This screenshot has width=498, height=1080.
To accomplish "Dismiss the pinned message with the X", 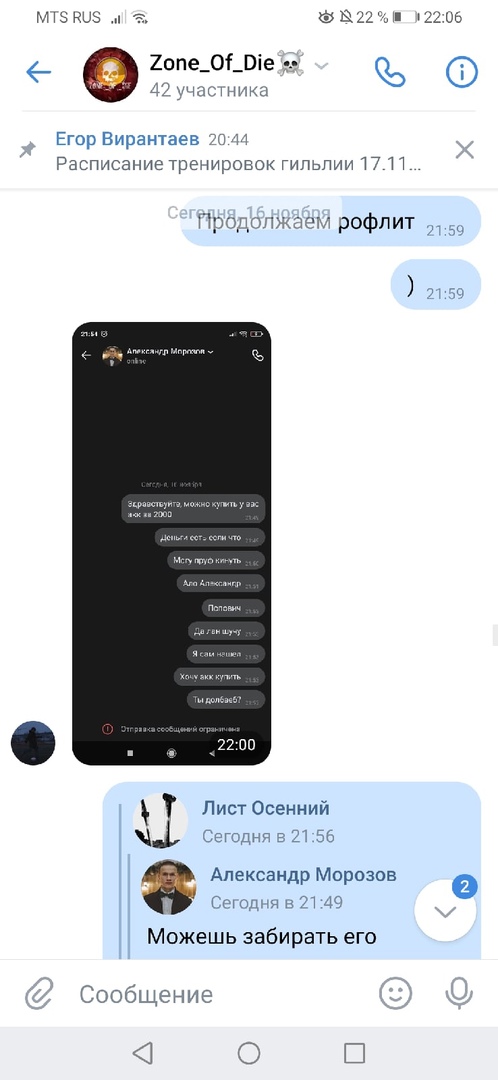I will click(x=465, y=149).
